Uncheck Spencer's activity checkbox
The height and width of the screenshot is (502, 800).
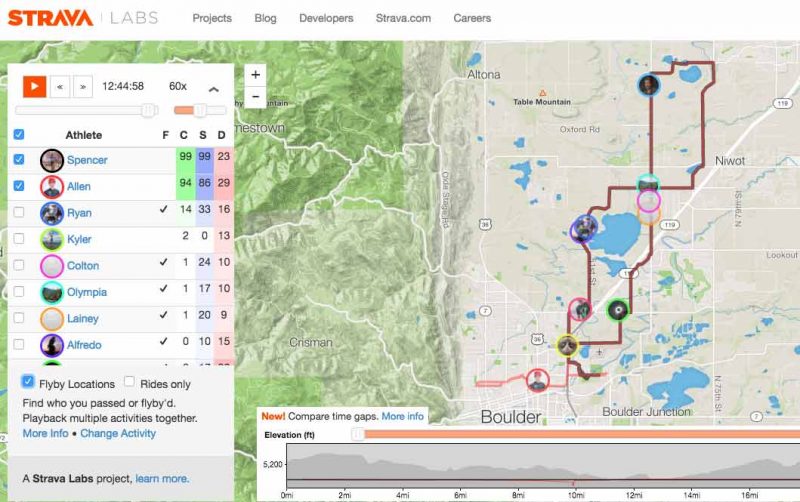point(19,160)
